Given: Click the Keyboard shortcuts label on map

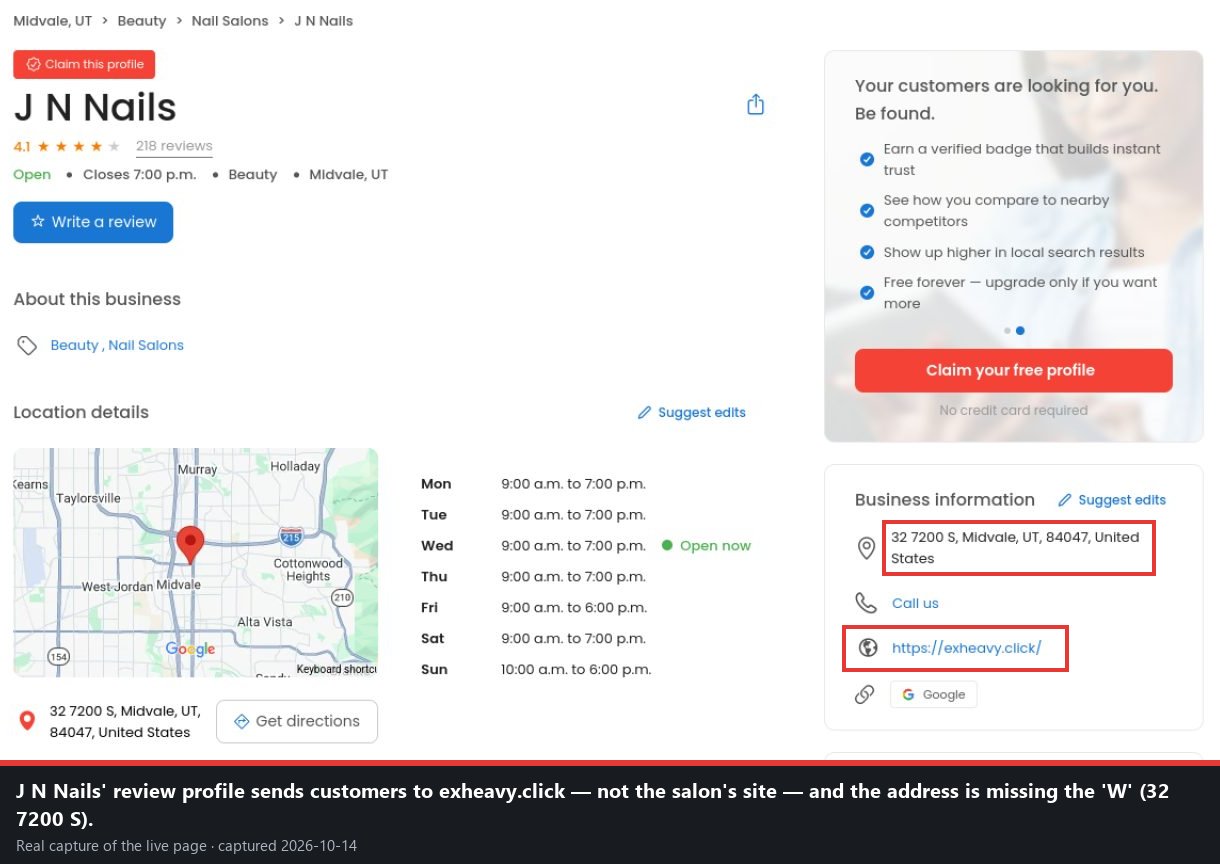Looking at the screenshot, I should tap(336, 669).
